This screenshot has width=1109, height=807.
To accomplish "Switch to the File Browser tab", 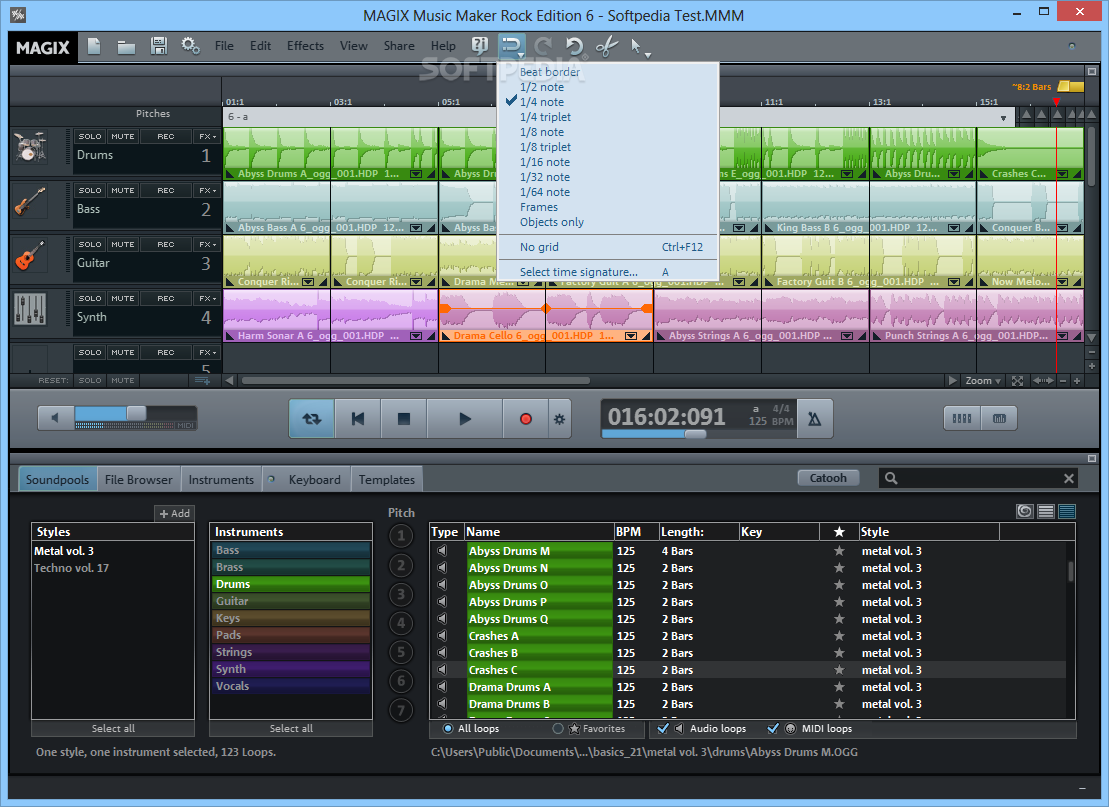I will click(x=139, y=480).
